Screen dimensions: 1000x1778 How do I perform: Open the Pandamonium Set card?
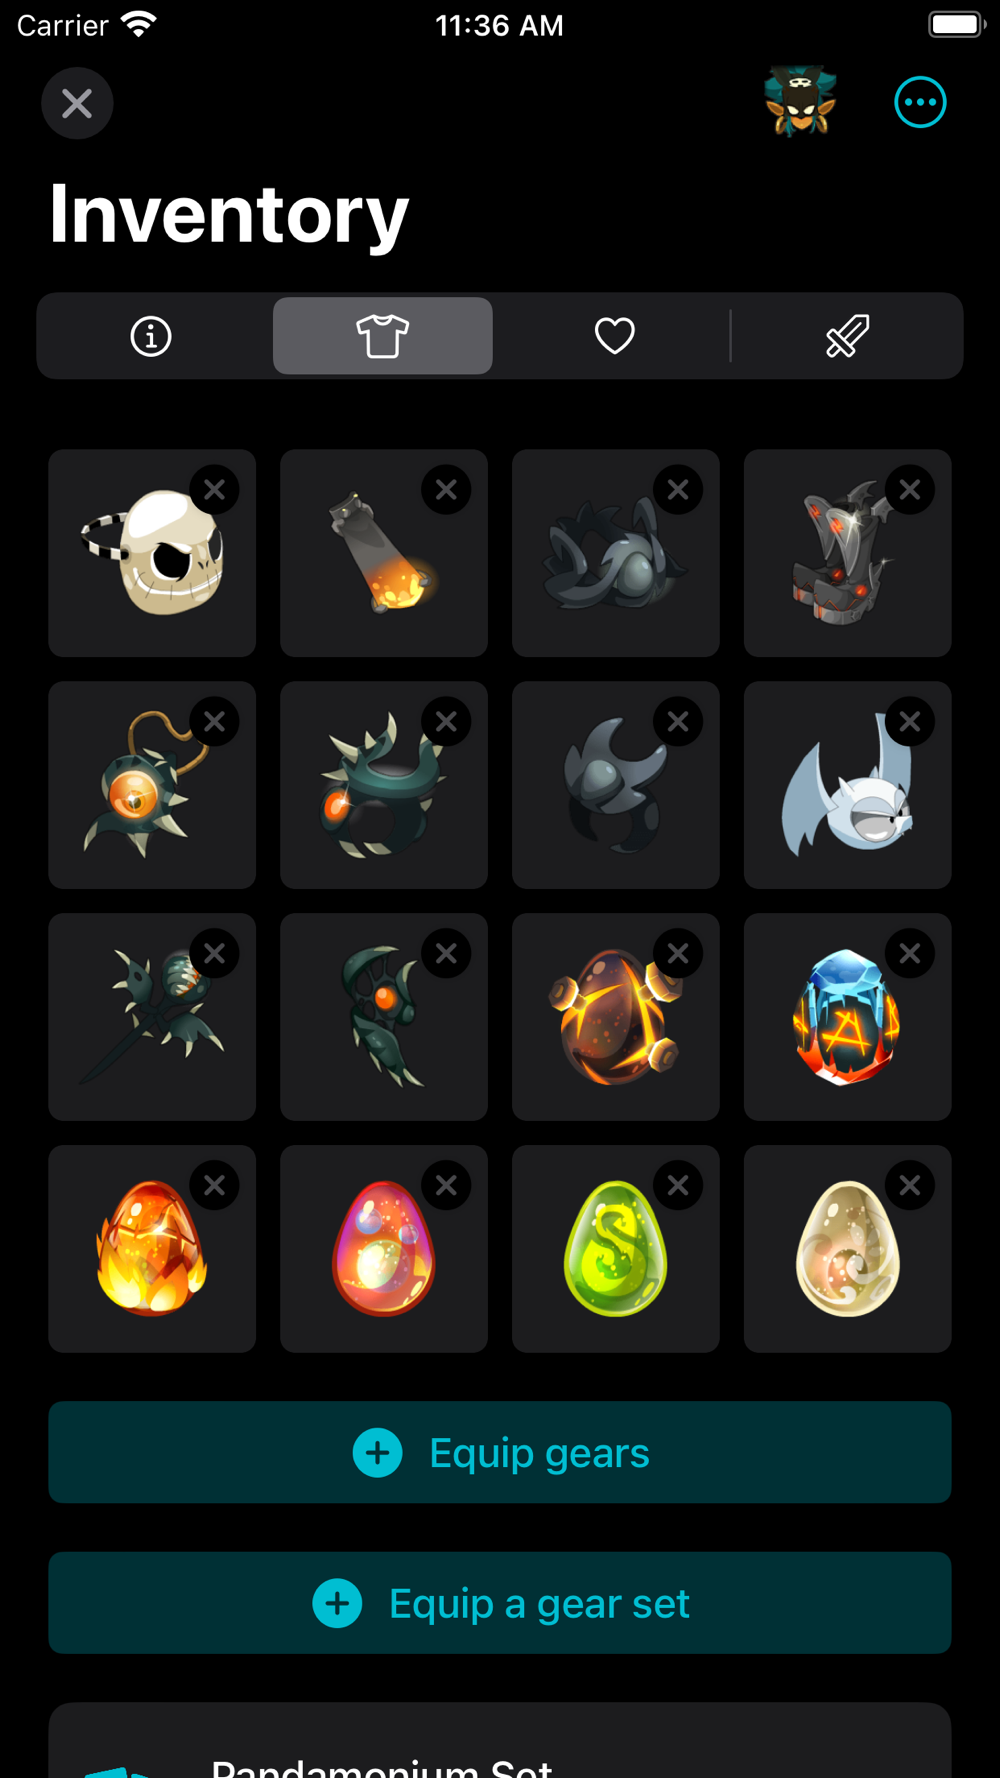(500, 1741)
